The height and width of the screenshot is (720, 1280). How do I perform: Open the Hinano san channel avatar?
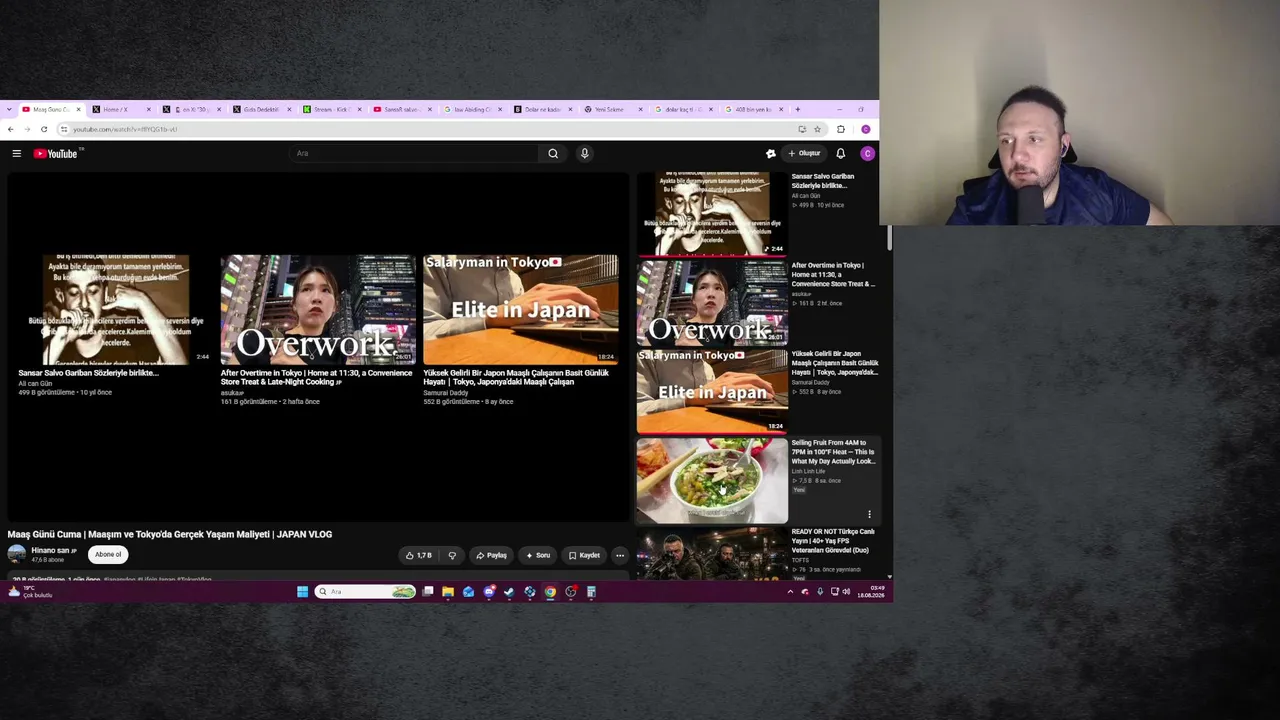[17, 555]
